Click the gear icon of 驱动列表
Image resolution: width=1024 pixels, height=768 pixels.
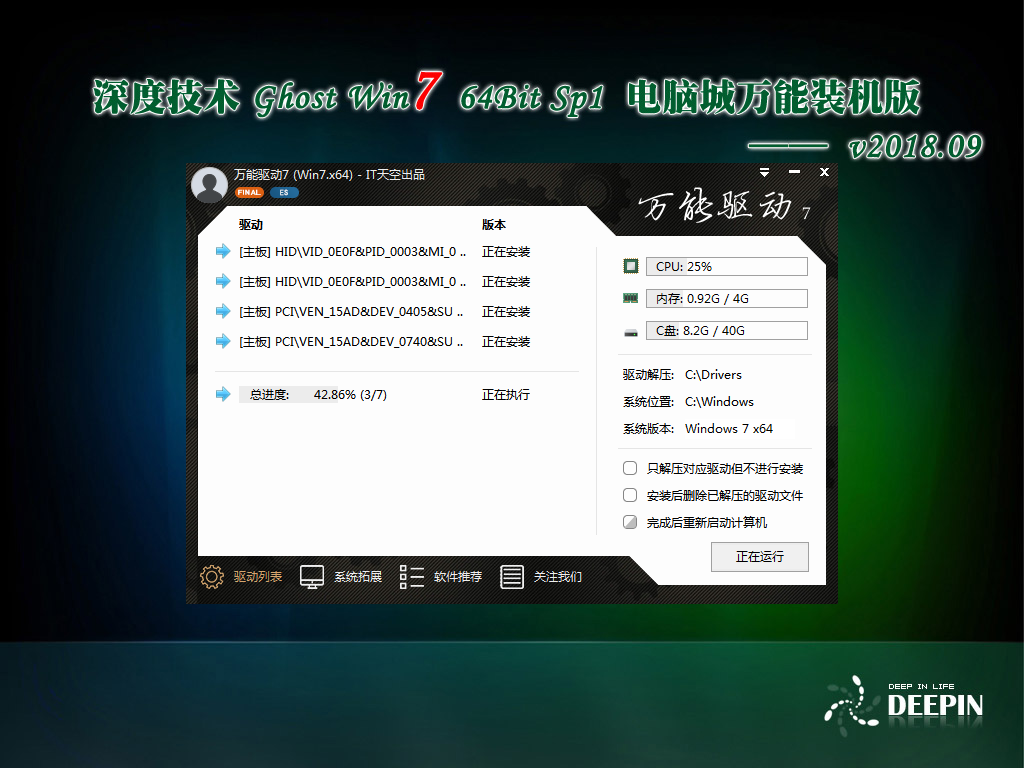tap(212, 577)
